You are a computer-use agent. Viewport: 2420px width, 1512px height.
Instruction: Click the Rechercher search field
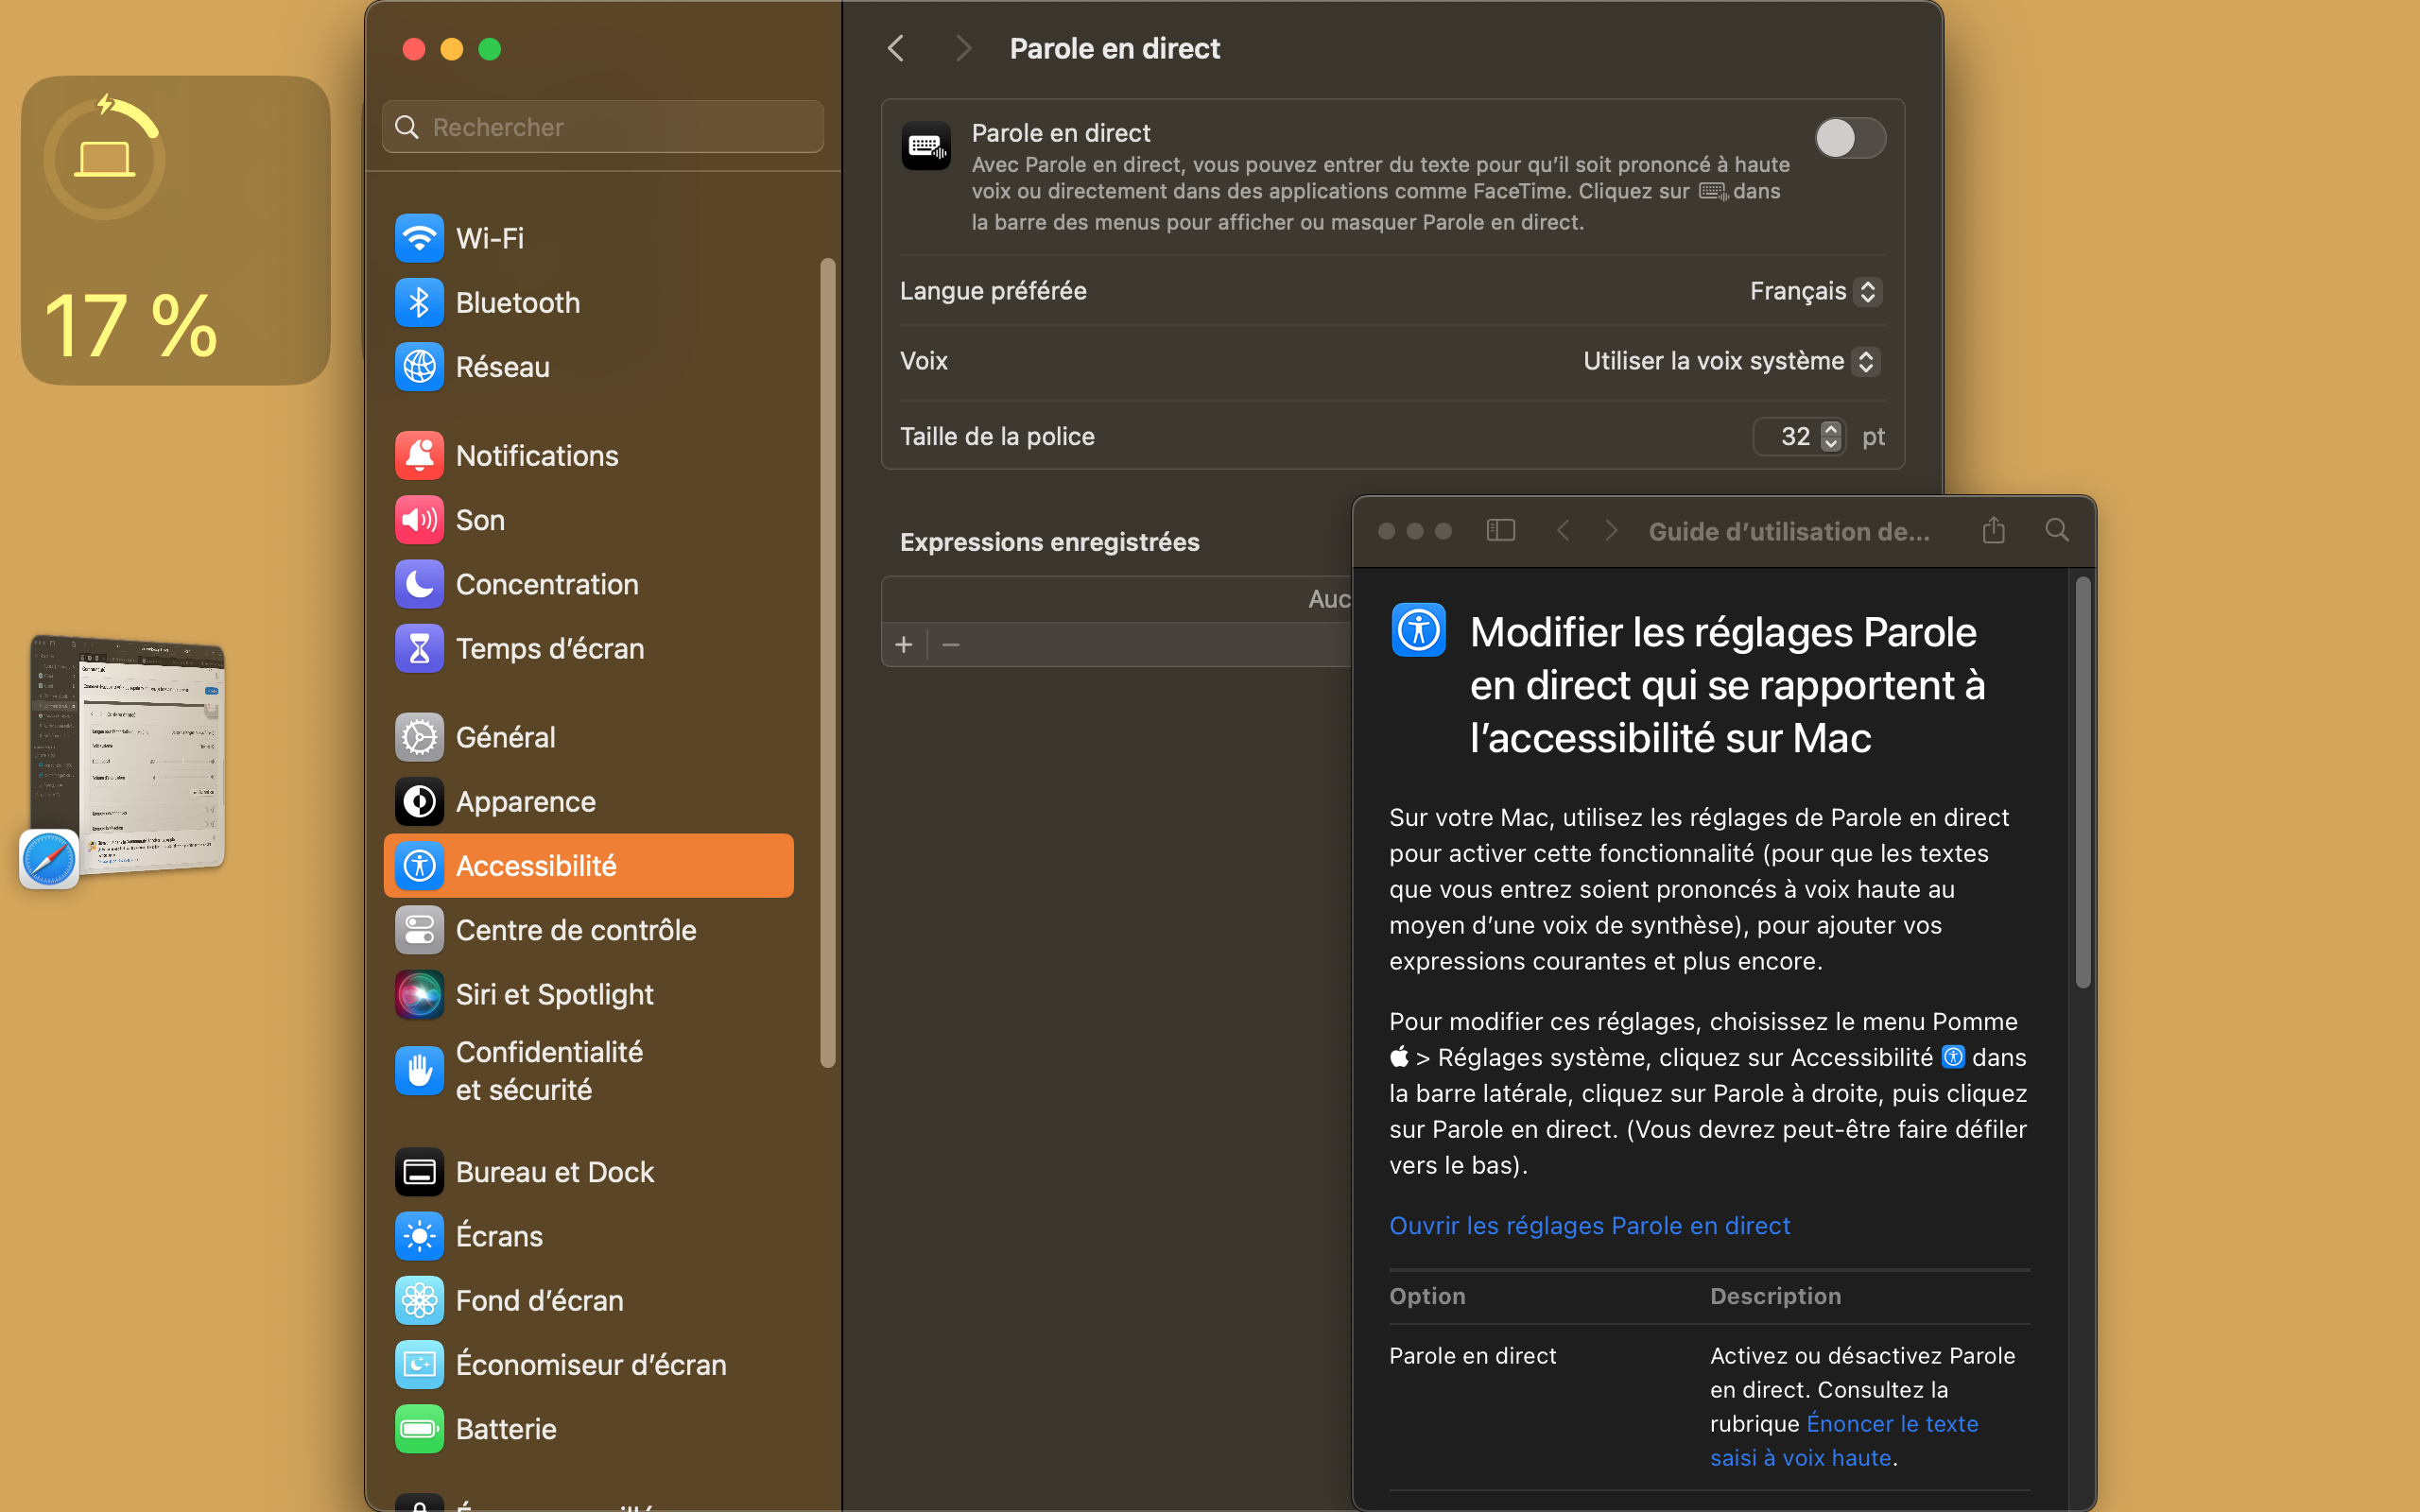[x=603, y=127]
